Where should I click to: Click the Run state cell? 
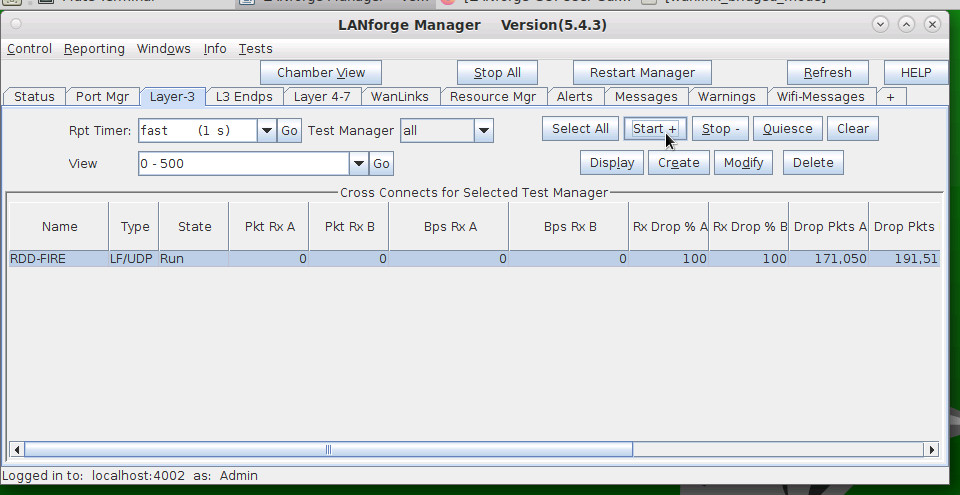pyautogui.click(x=193, y=259)
